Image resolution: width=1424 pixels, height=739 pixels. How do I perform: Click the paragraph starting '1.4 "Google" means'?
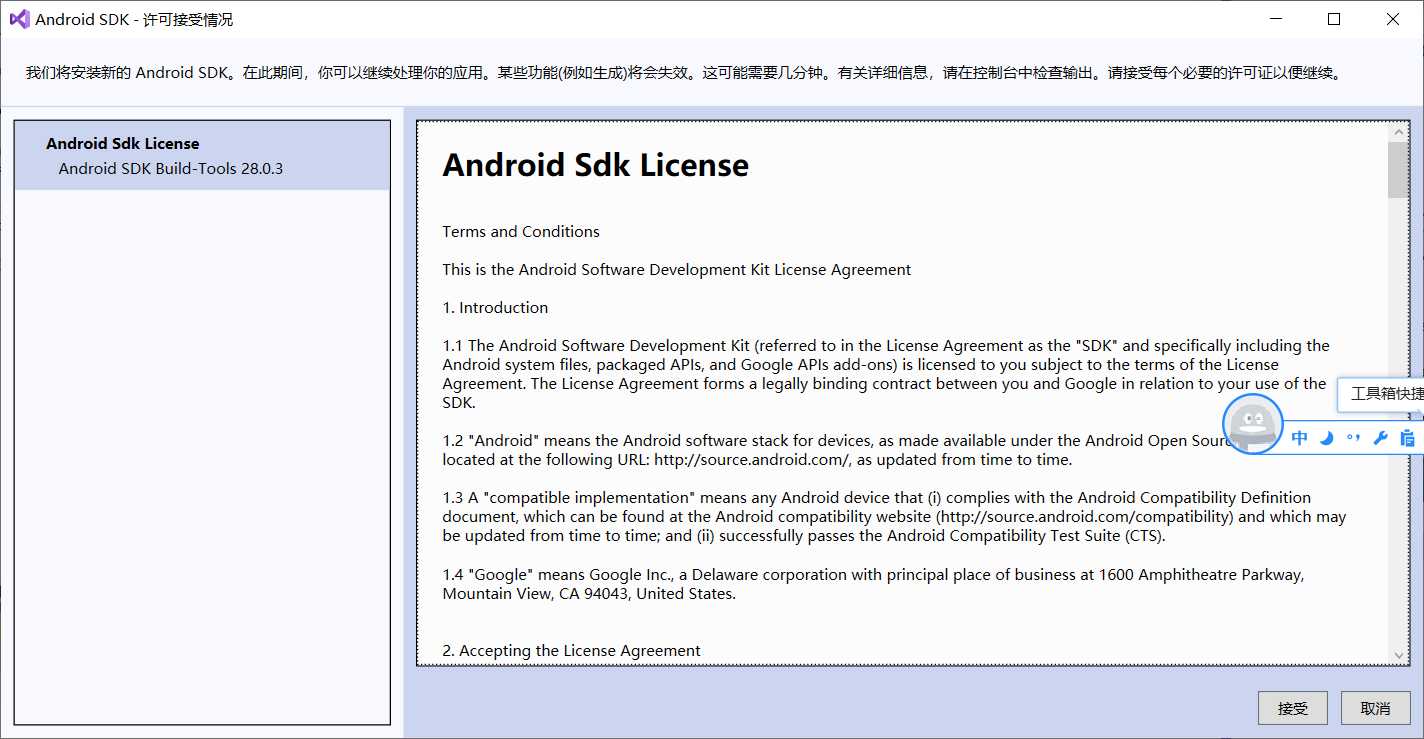(873, 584)
